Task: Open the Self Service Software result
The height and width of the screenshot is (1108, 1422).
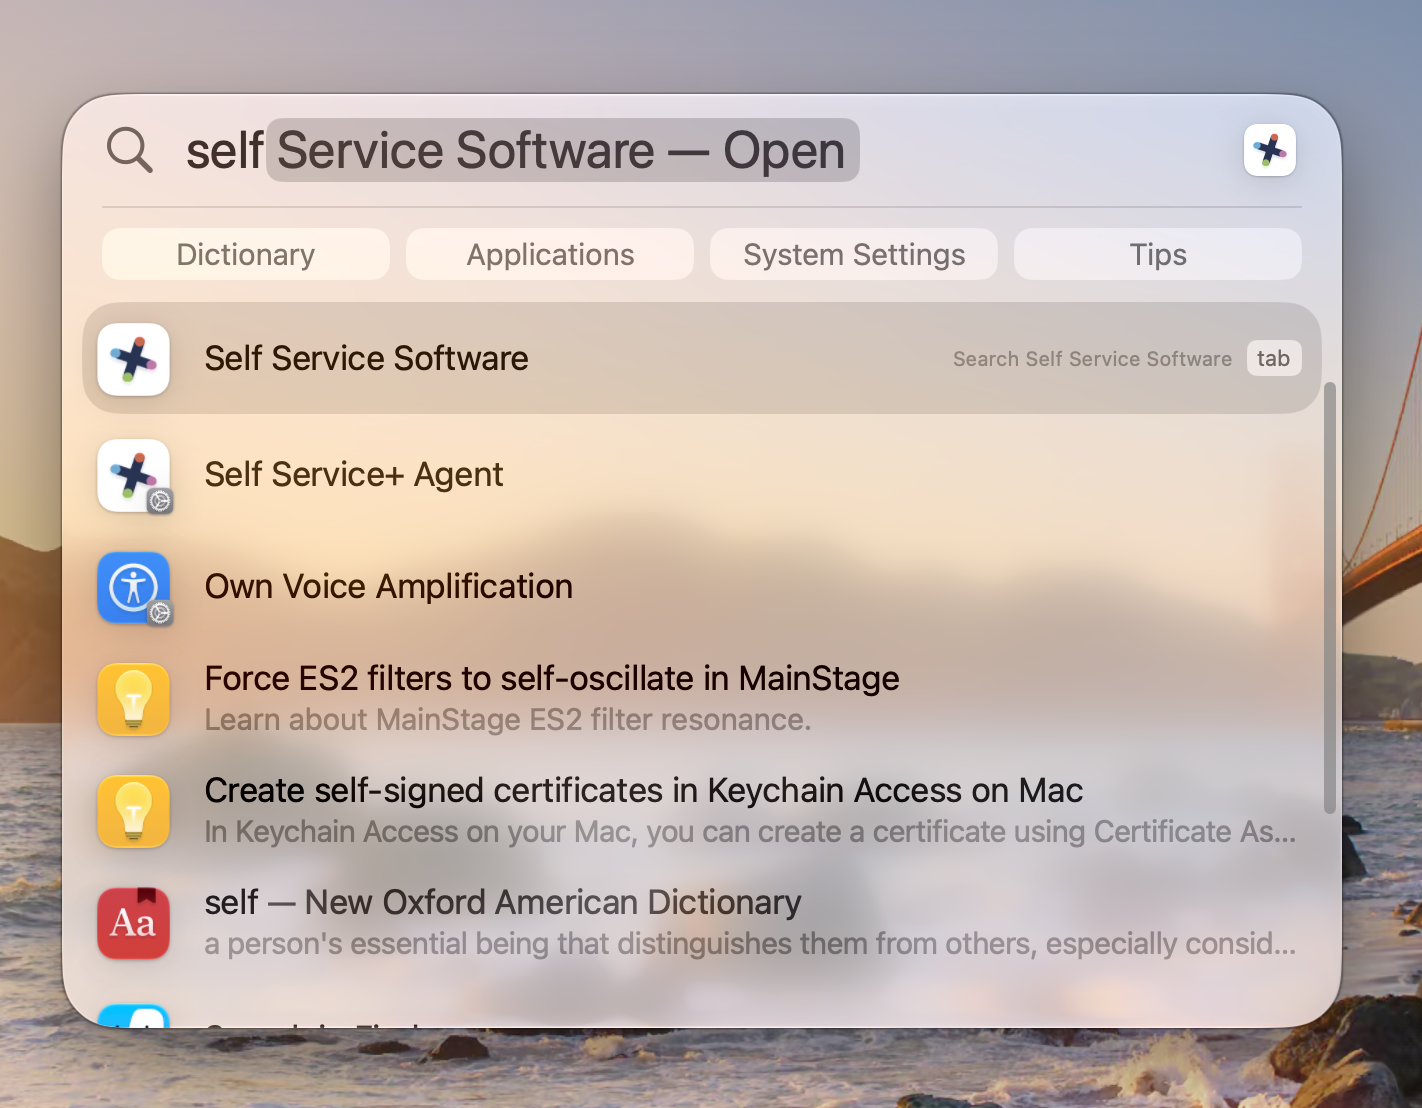Action: pyautogui.click(x=702, y=358)
